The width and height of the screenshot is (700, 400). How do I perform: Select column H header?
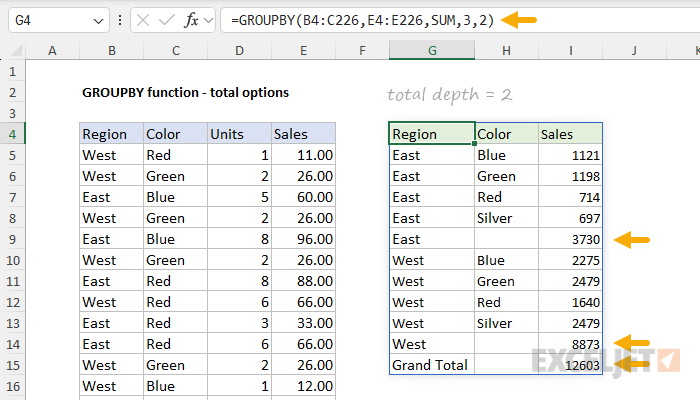(506, 50)
